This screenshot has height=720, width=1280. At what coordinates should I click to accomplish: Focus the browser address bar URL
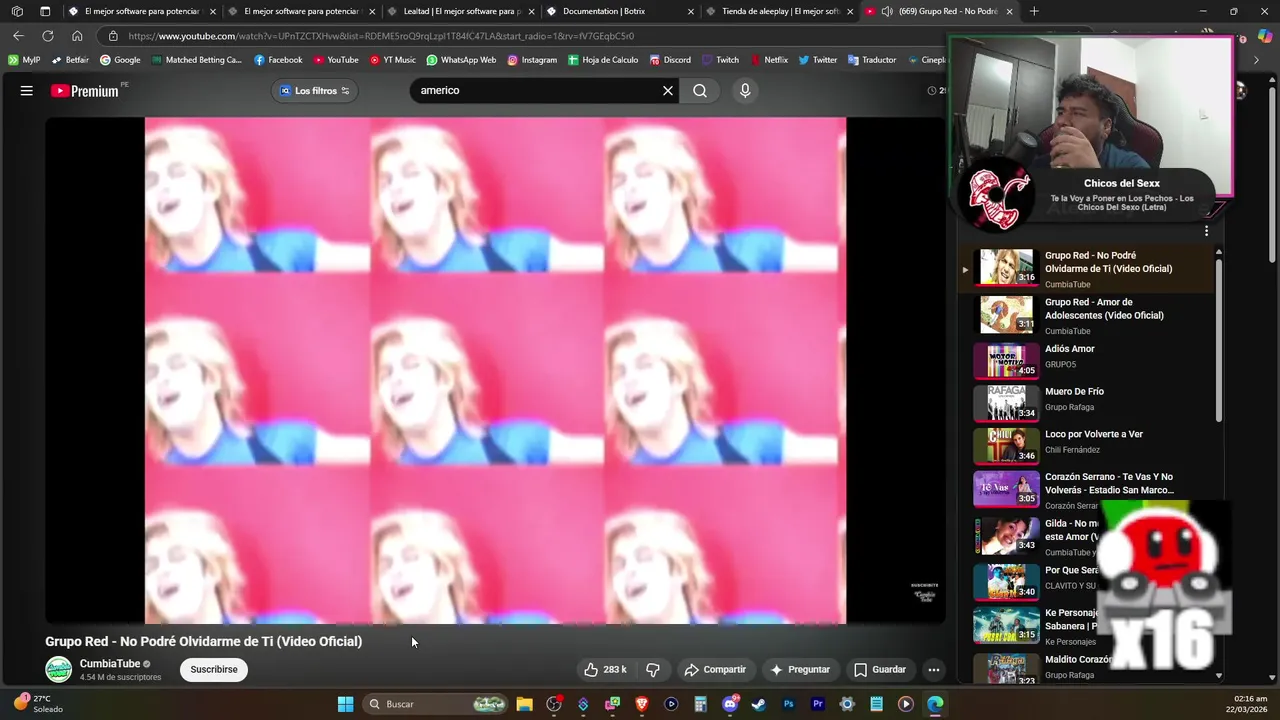520,36
